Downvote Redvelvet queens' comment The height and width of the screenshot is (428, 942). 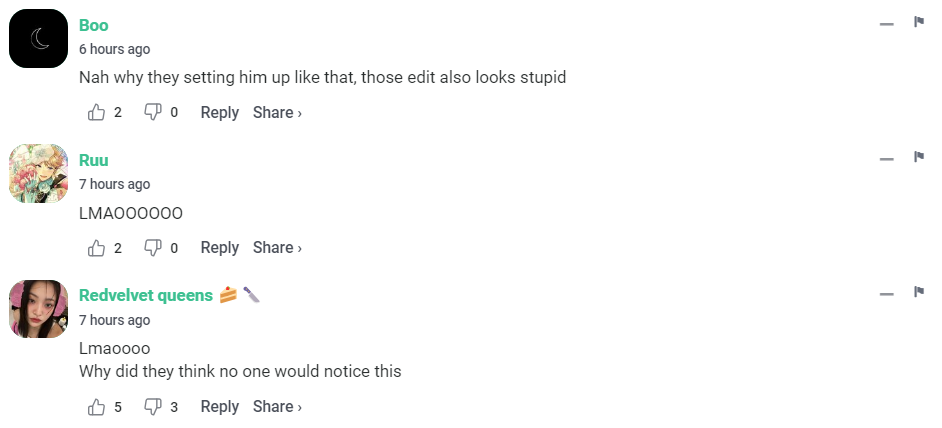153,407
